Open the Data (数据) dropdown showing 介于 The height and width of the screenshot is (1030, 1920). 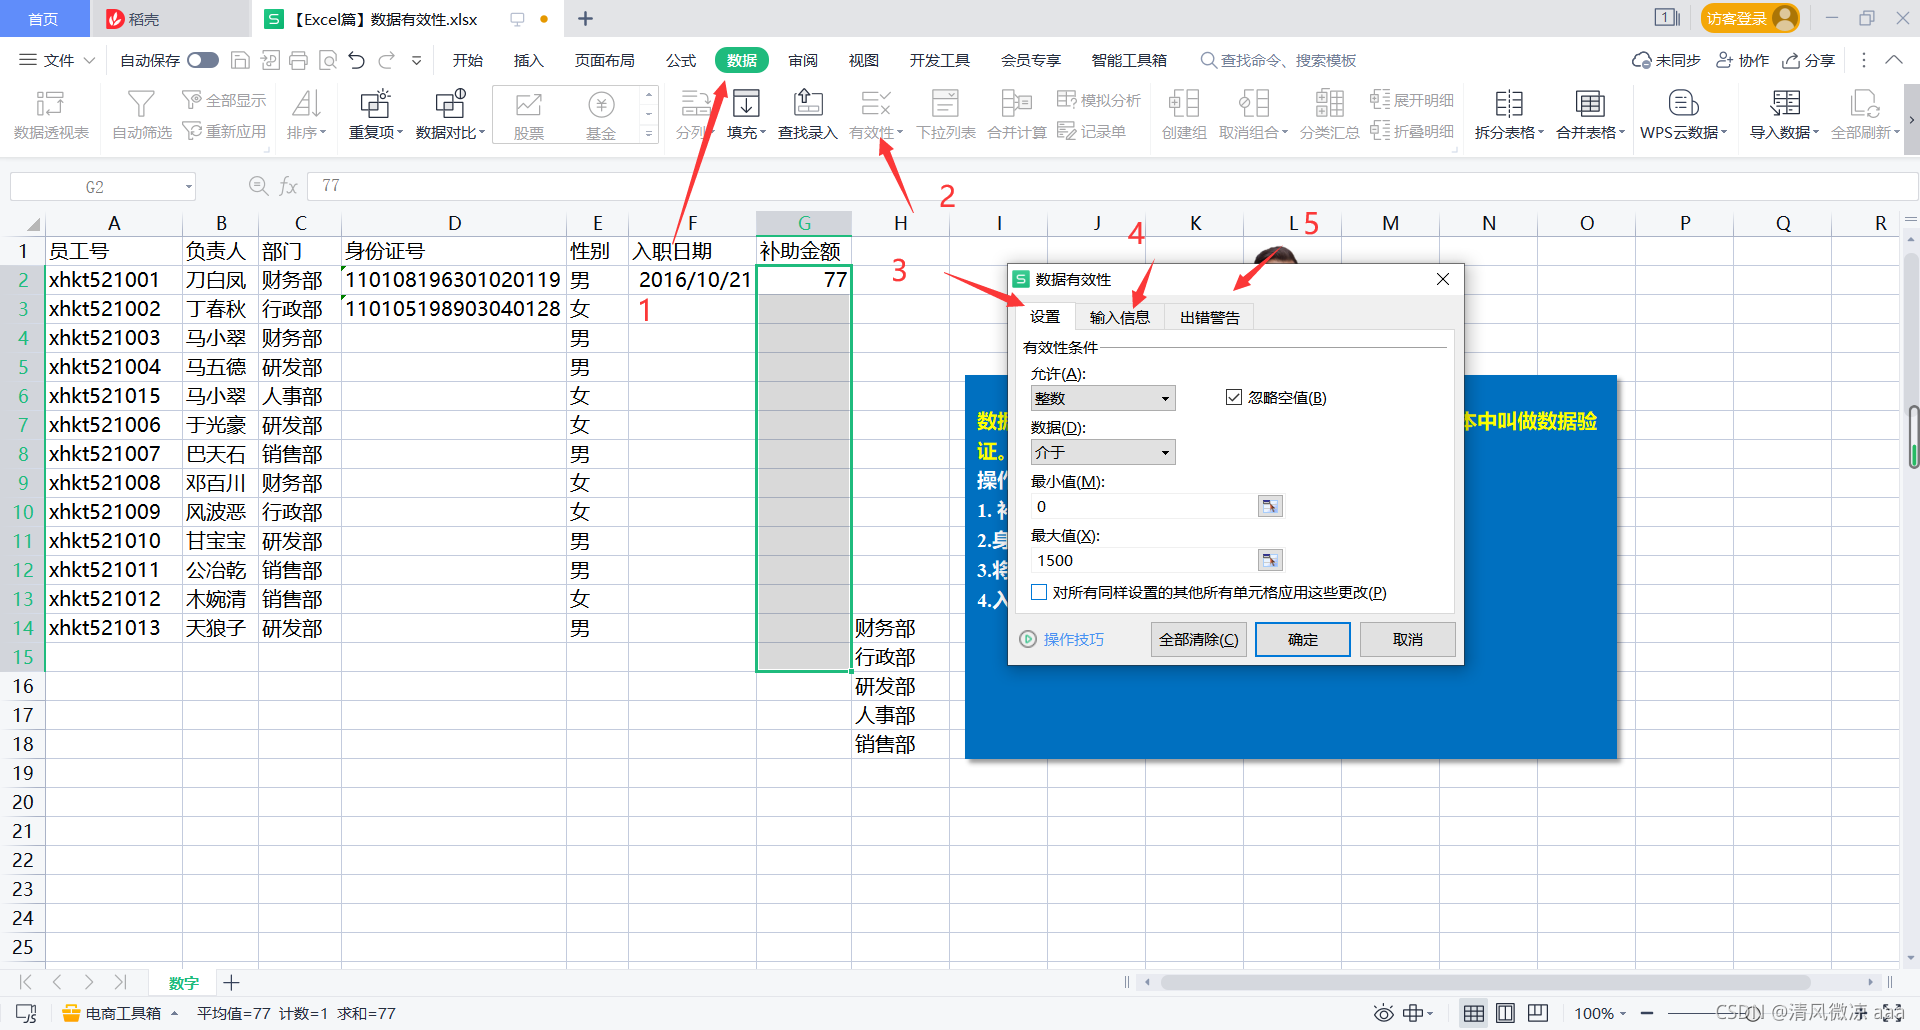pos(1103,452)
